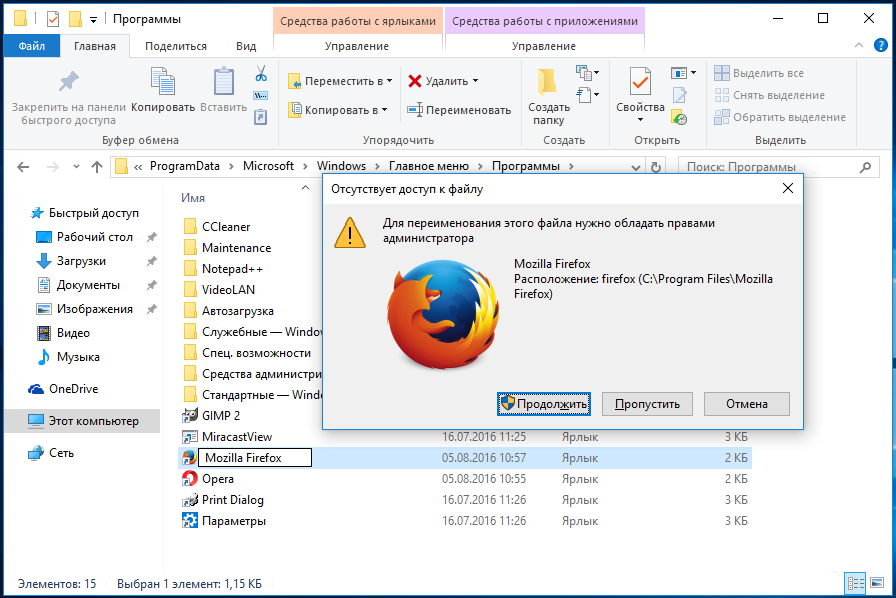896x598 pixels.
Task: Switch to the Вид tab
Action: point(246,46)
